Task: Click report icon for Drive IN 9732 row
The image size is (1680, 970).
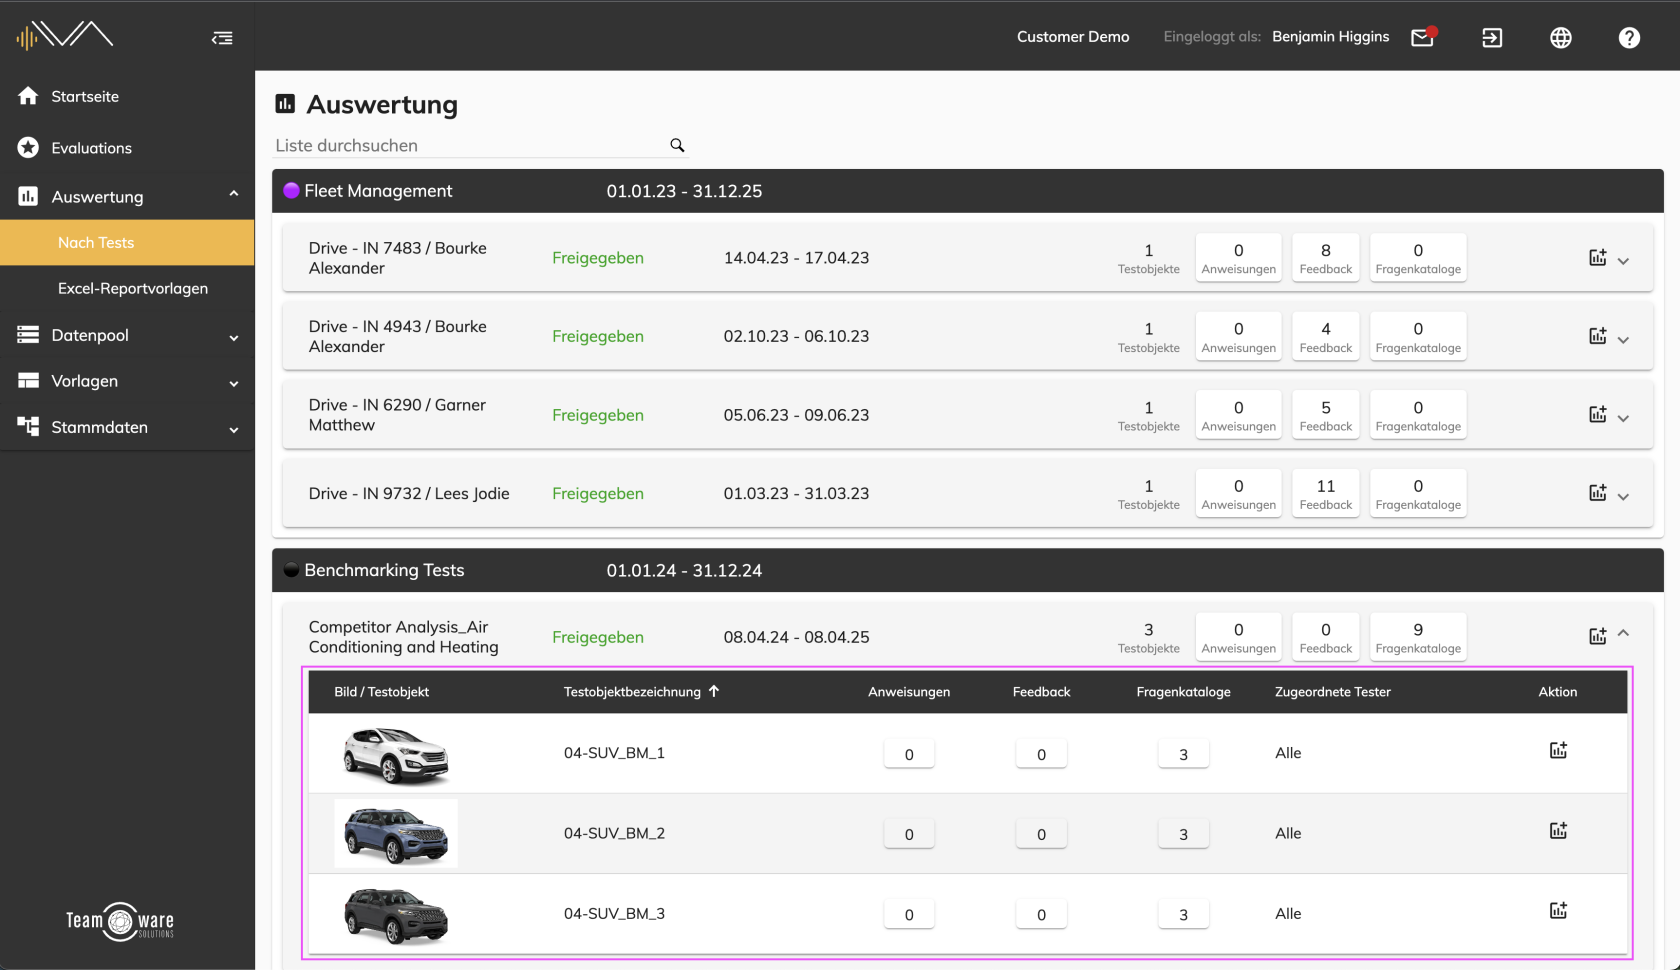Action: pos(1598,493)
